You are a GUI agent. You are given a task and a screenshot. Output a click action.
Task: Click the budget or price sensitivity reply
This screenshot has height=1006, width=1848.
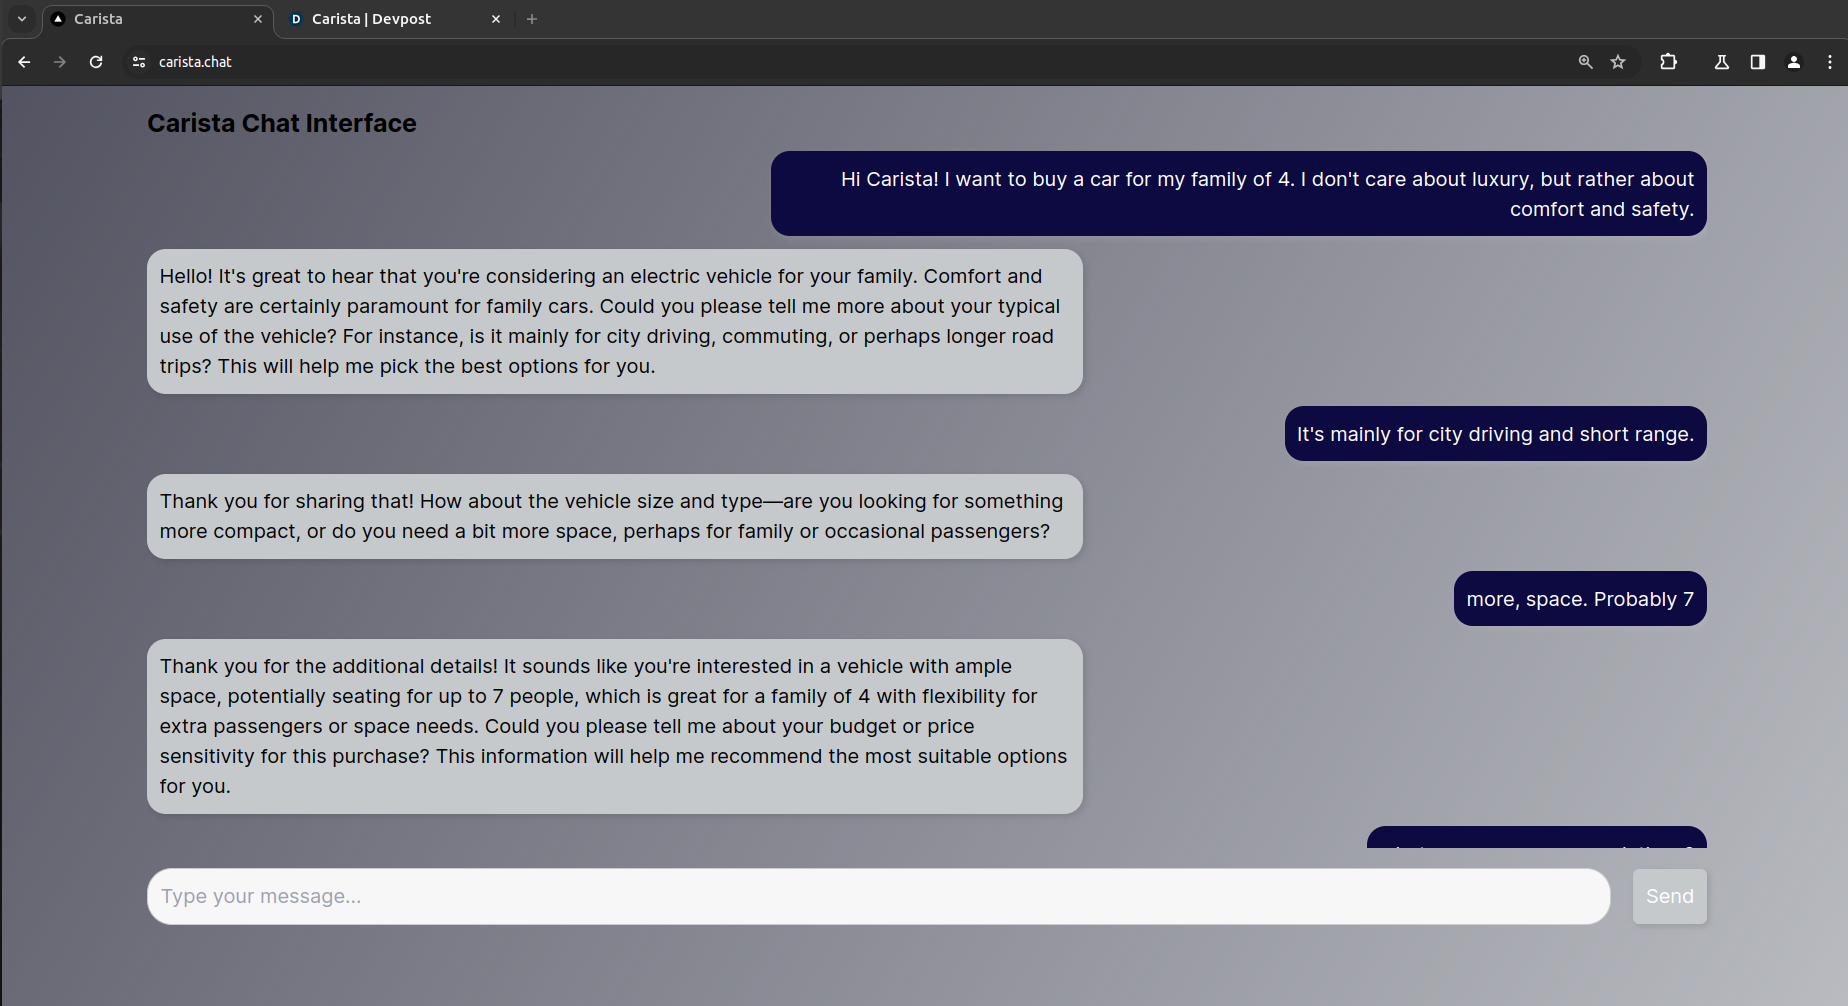tap(614, 726)
